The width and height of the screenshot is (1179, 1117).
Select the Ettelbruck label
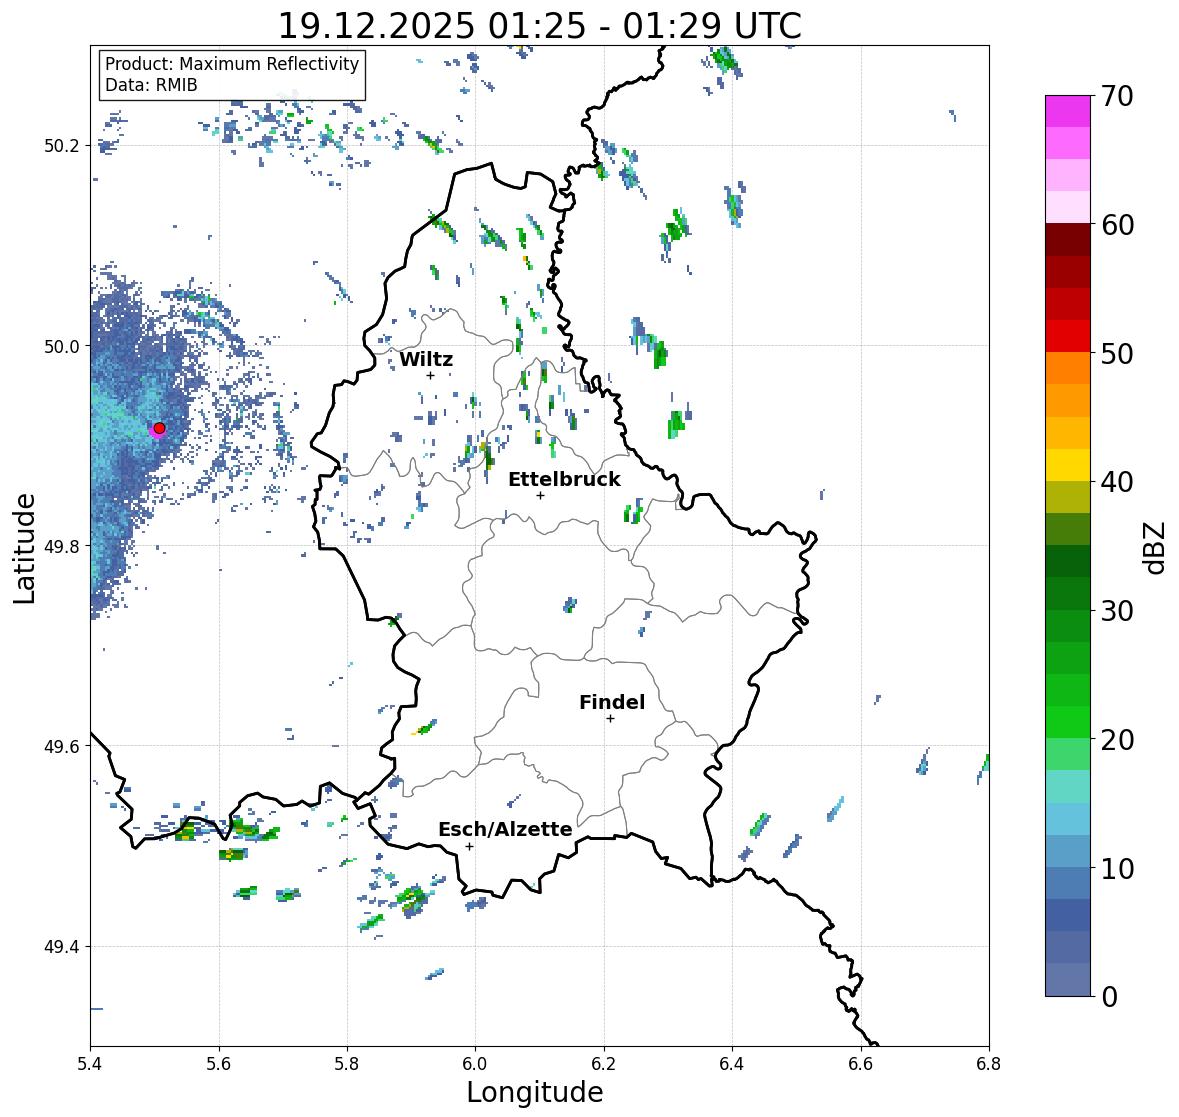(564, 479)
